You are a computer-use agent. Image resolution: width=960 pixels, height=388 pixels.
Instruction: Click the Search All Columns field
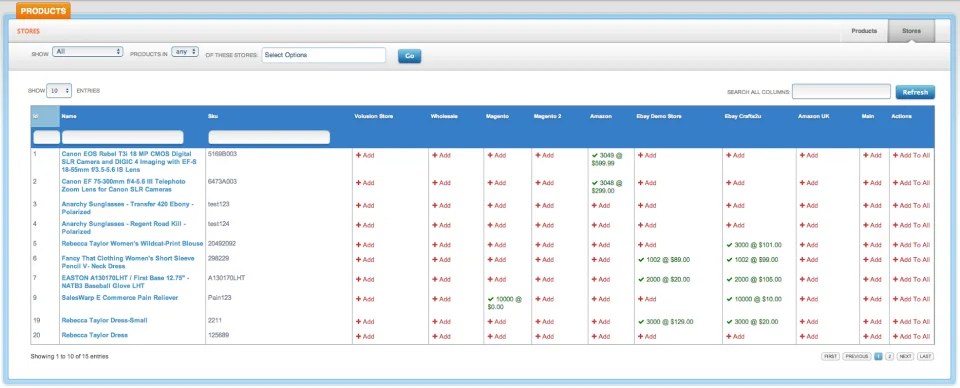click(x=841, y=92)
